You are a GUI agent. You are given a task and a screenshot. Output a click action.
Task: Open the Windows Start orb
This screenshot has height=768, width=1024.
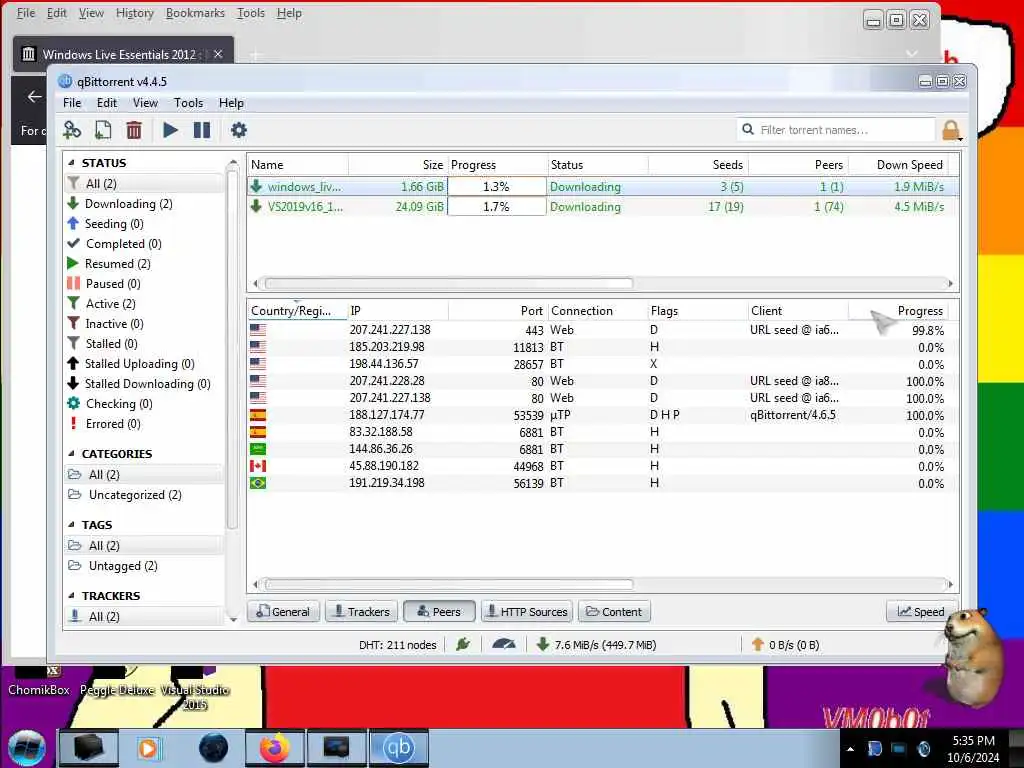click(27, 749)
